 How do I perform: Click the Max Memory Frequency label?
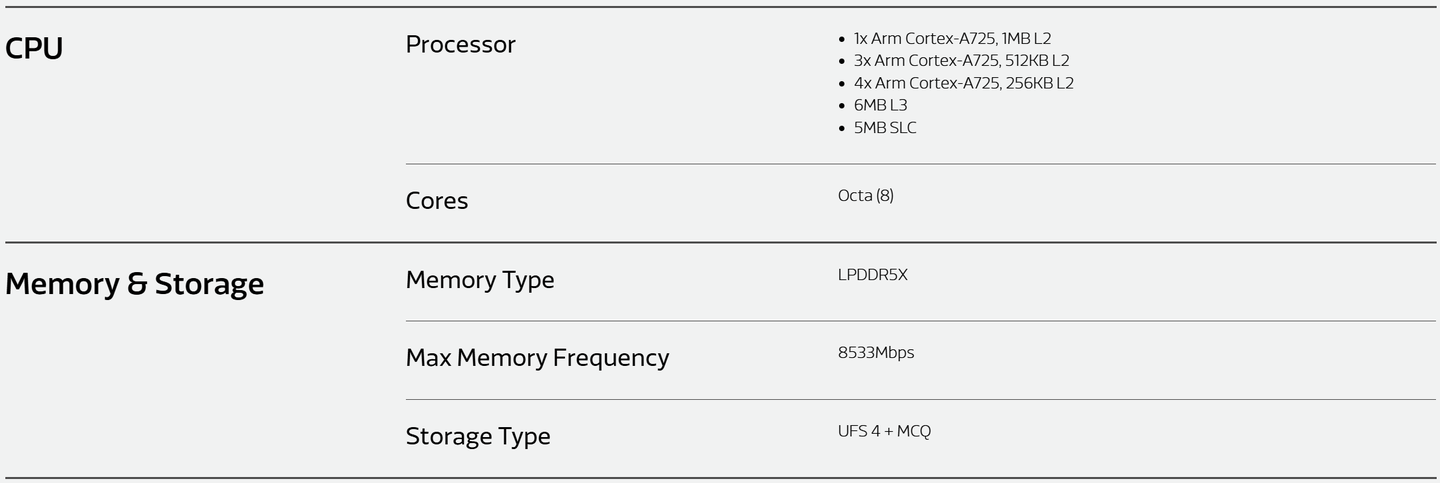point(538,358)
